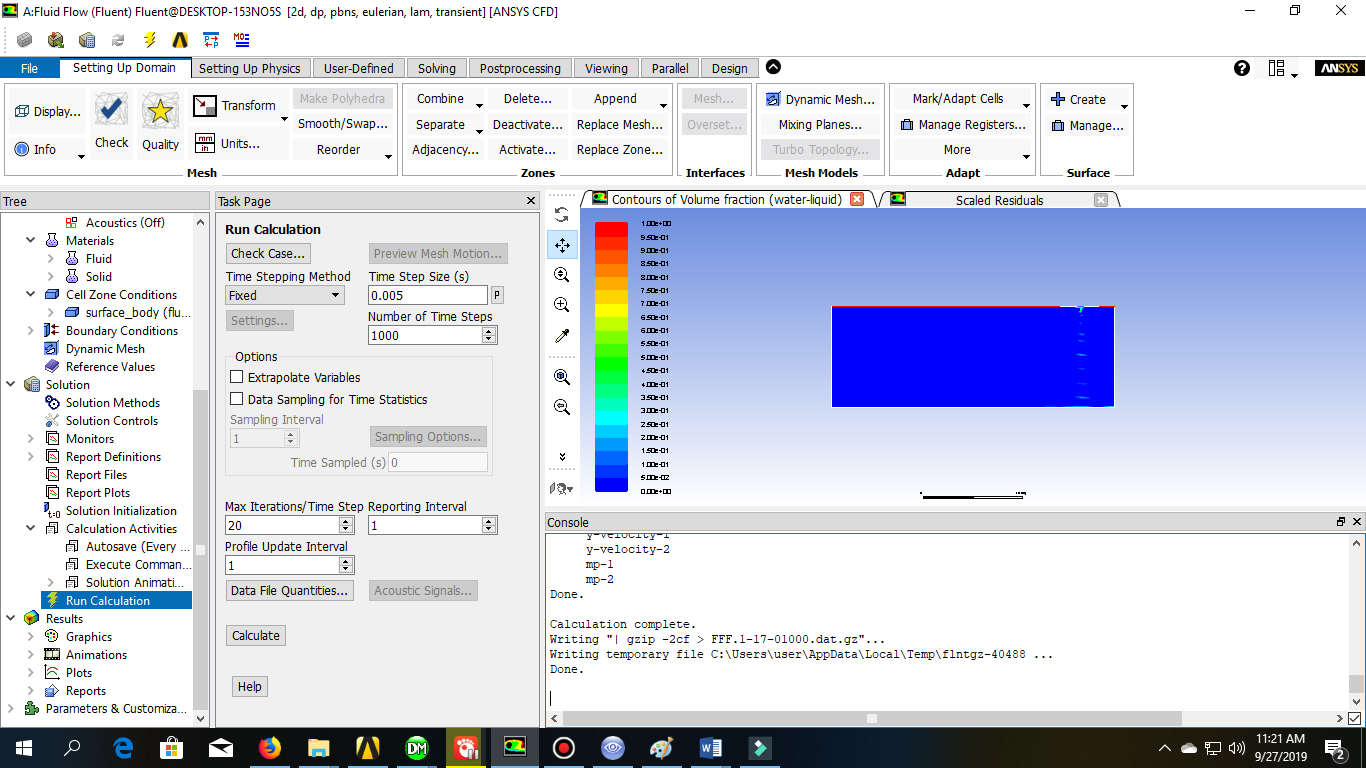The height and width of the screenshot is (768, 1366).
Task: Toggle the console checkbox at bottom right
Action: click(x=1354, y=718)
